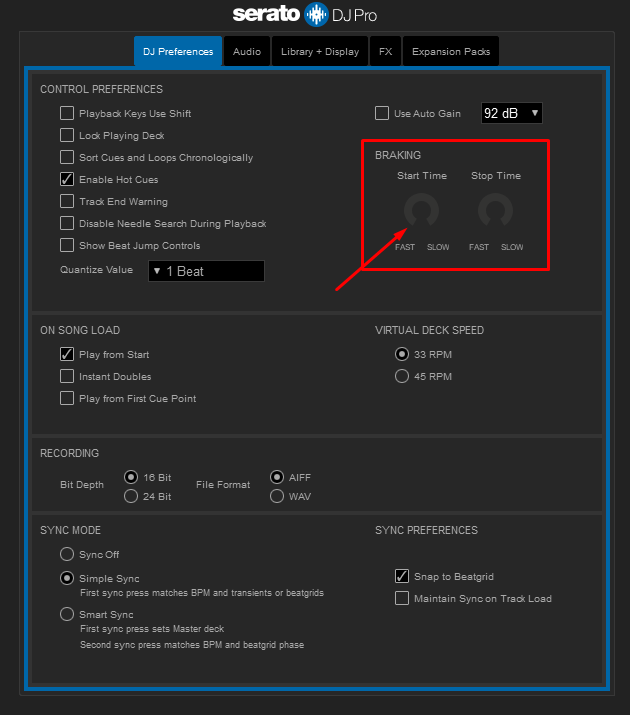Switch to the DJ Preferences tab
Viewport: 630px width, 715px height.
pyautogui.click(x=178, y=52)
